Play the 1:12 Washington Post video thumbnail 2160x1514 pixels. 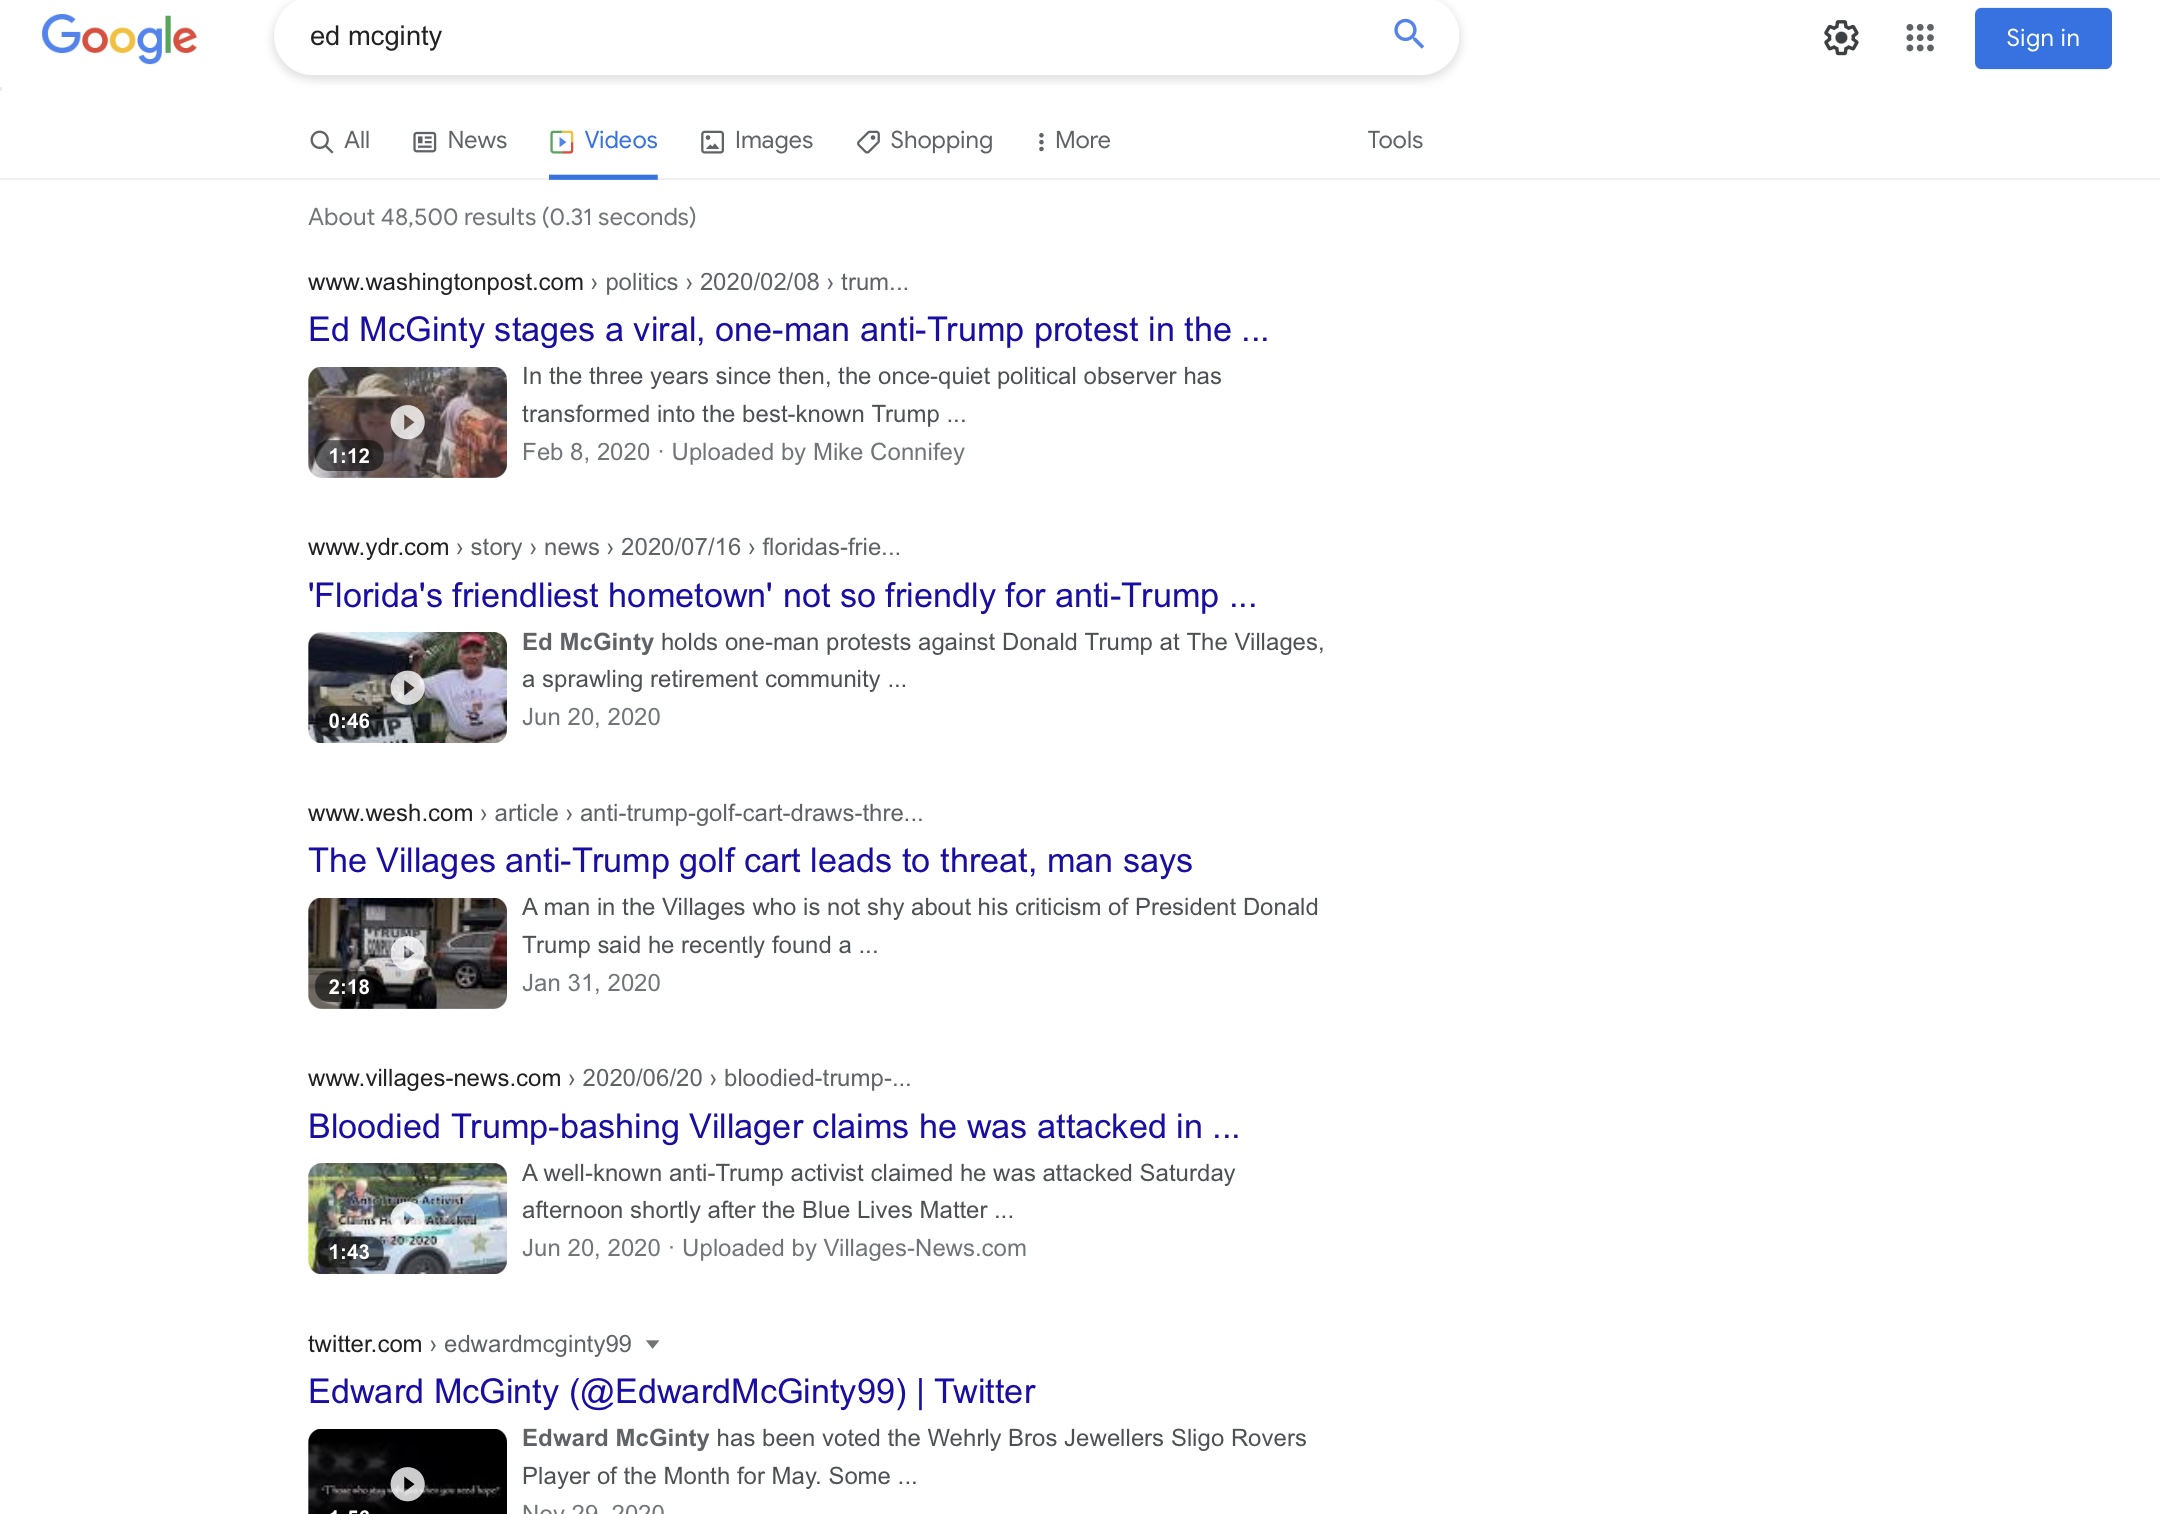click(x=407, y=422)
